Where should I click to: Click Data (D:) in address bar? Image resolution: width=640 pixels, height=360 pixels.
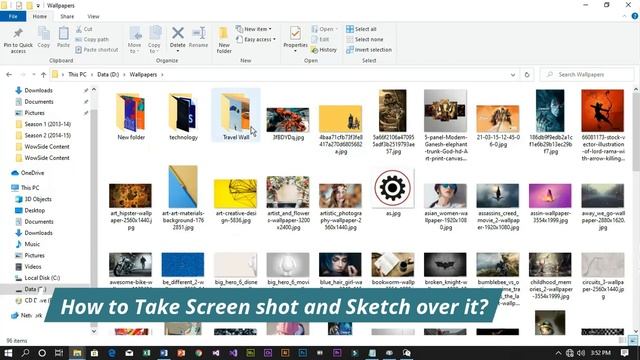[x=108, y=75]
